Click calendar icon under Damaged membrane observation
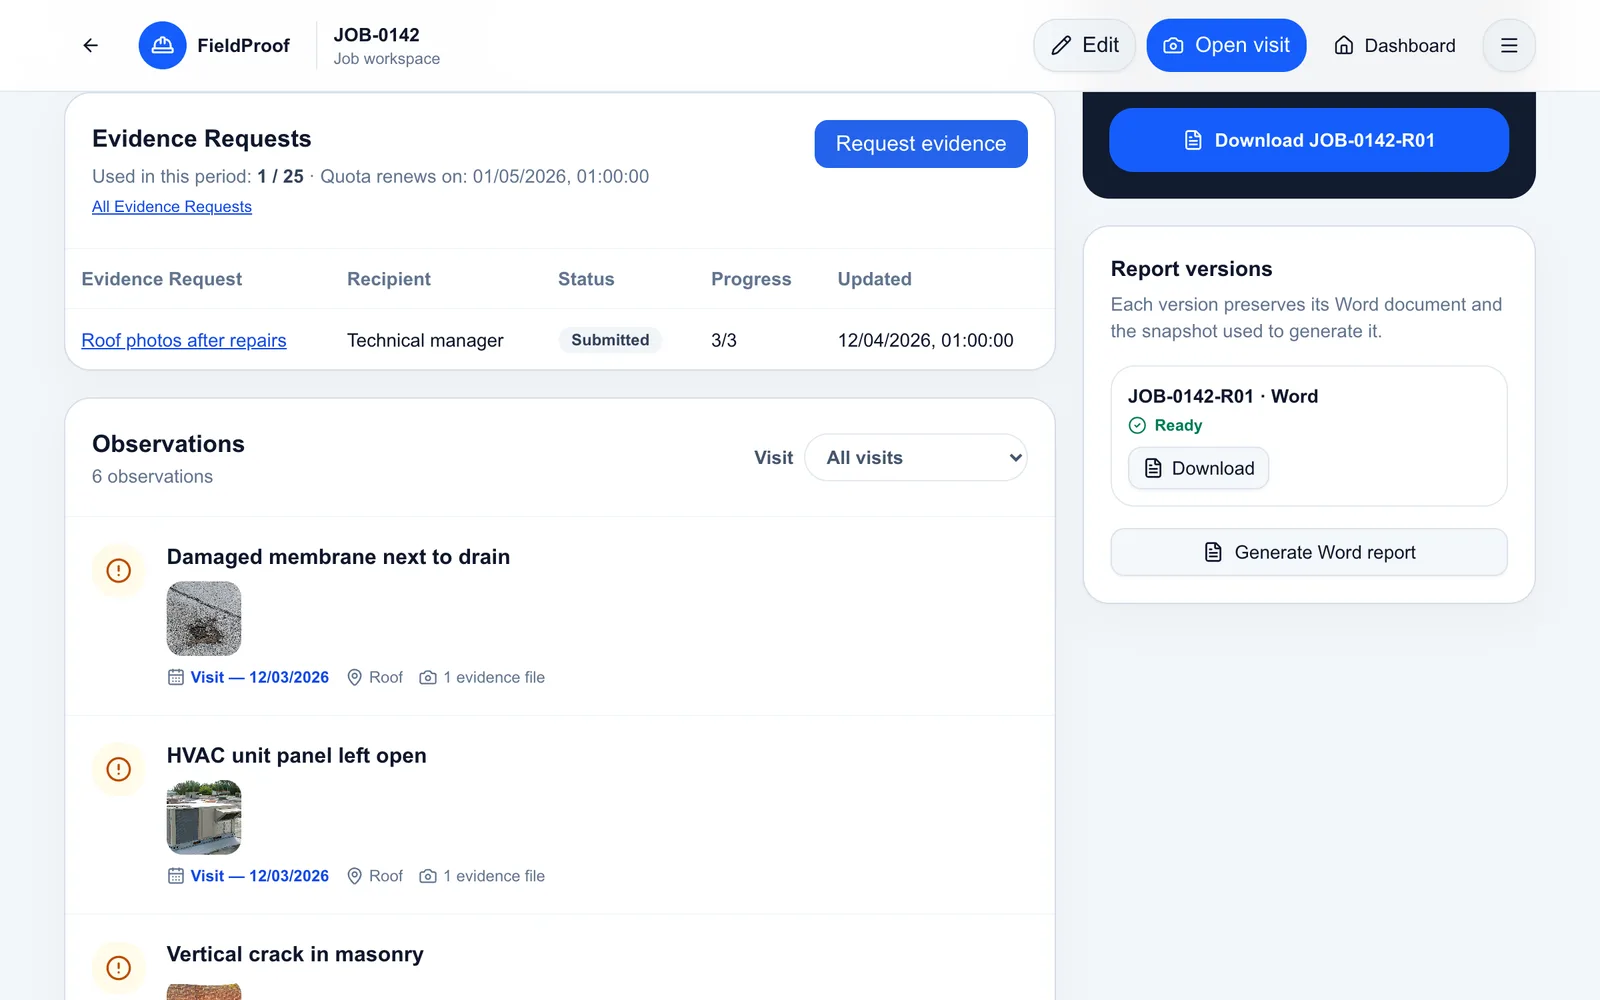The image size is (1600, 1000). (x=176, y=677)
